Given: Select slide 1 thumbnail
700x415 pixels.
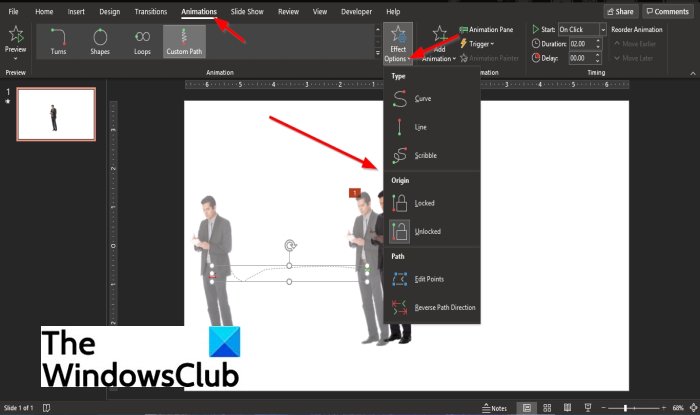Looking at the screenshot, I should [x=56, y=114].
